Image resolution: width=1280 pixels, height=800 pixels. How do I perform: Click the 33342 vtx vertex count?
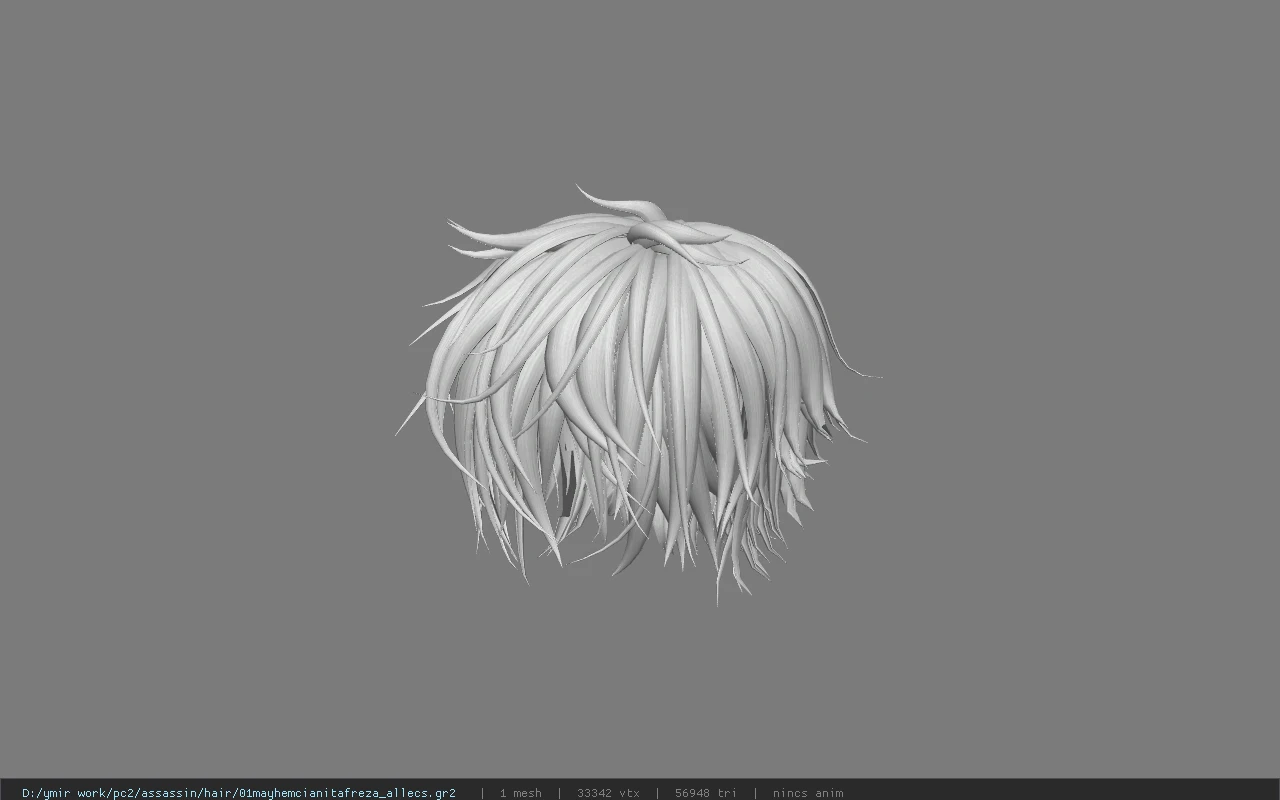click(x=608, y=793)
